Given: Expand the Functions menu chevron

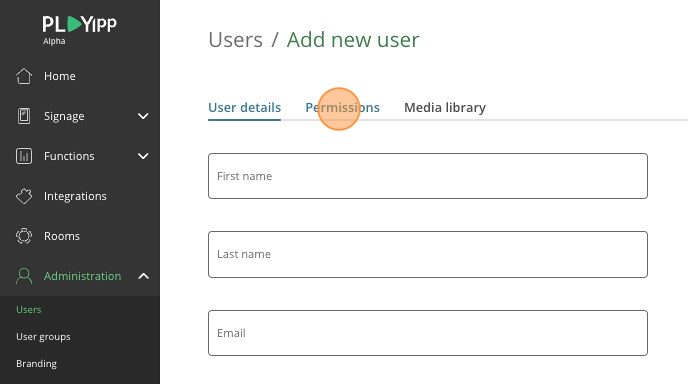Looking at the screenshot, I should click(143, 156).
